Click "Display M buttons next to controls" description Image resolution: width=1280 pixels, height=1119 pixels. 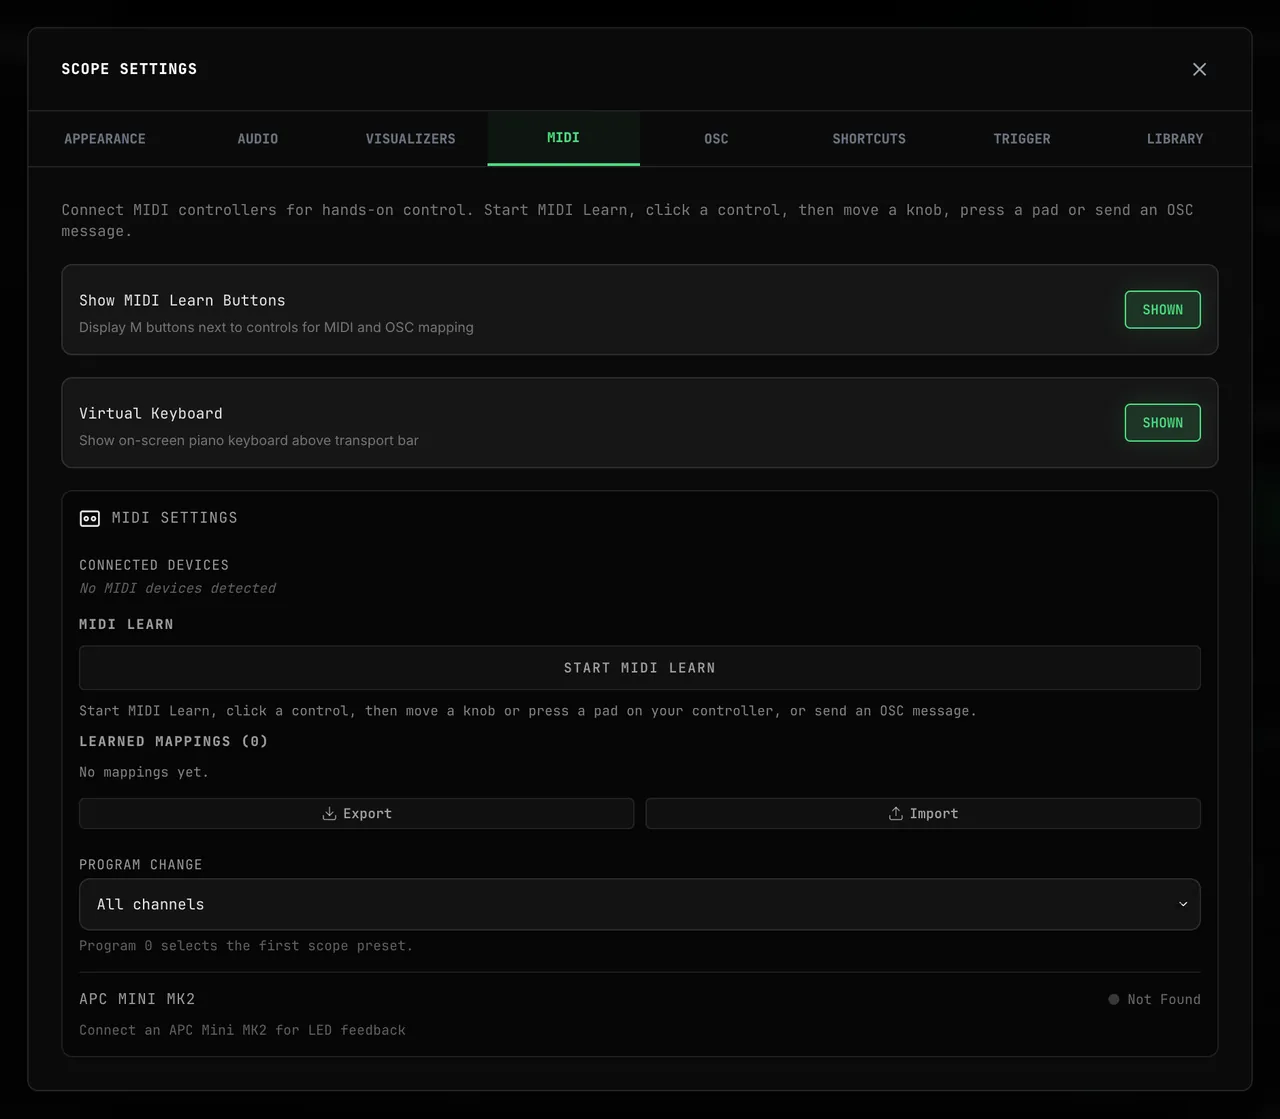276,327
